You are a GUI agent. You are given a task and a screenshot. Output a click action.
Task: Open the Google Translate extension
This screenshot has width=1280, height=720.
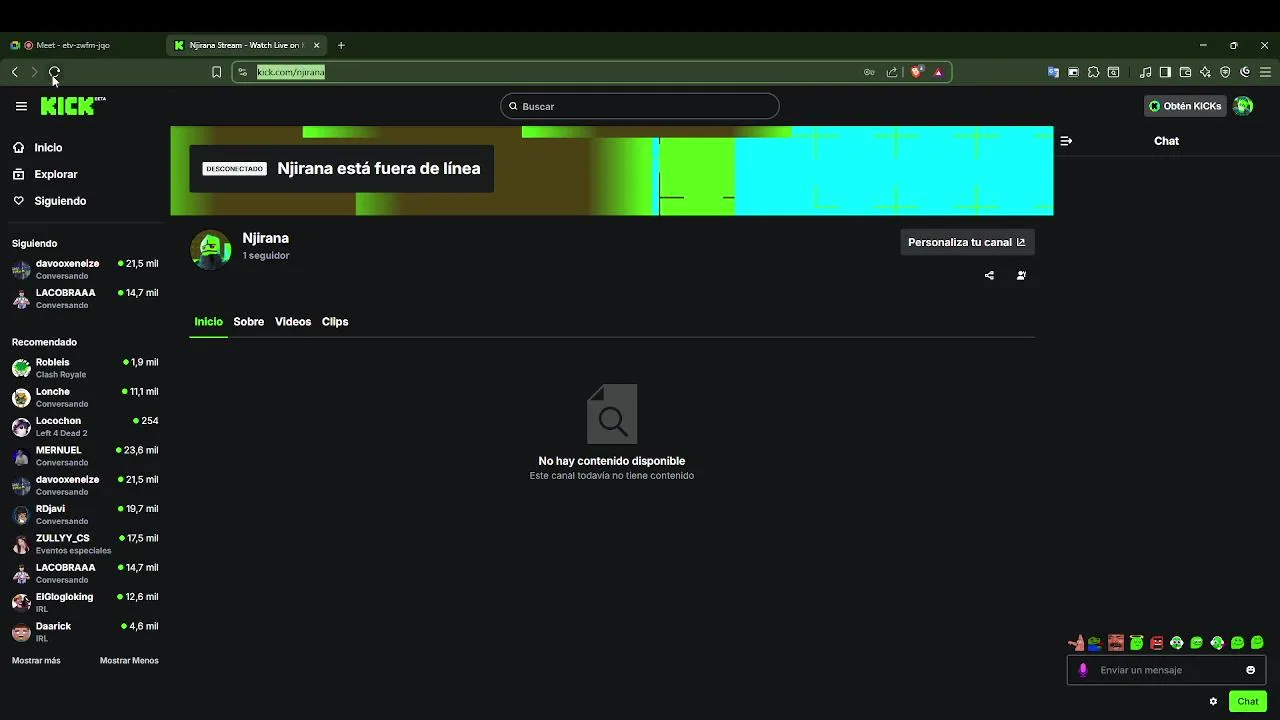pyautogui.click(x=1053, y=72)
